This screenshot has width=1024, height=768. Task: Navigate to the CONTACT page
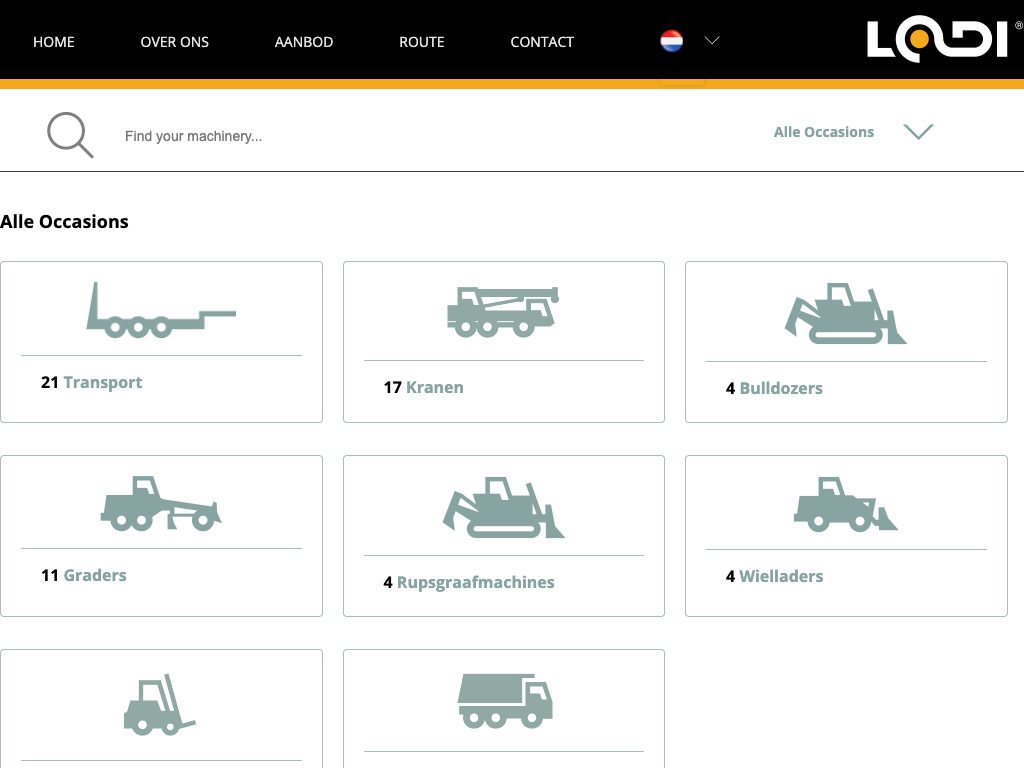click(542, 42)
